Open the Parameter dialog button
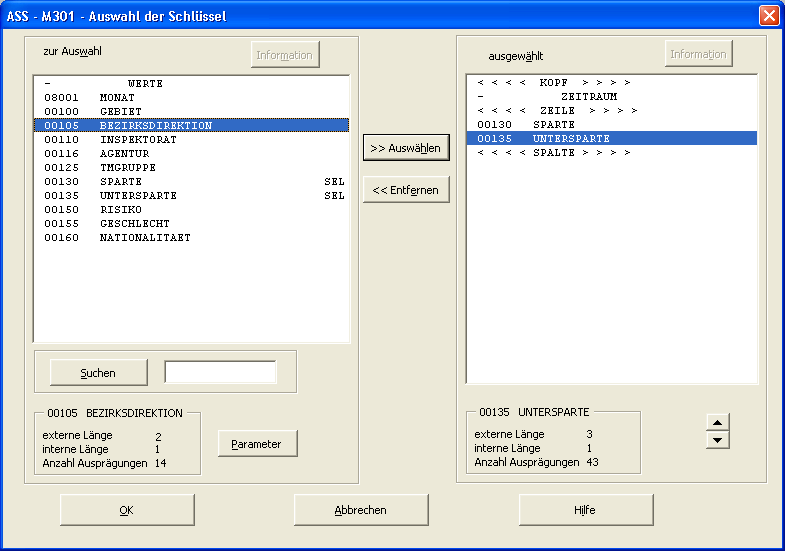The image size is (785, 551). click(257, 444)
